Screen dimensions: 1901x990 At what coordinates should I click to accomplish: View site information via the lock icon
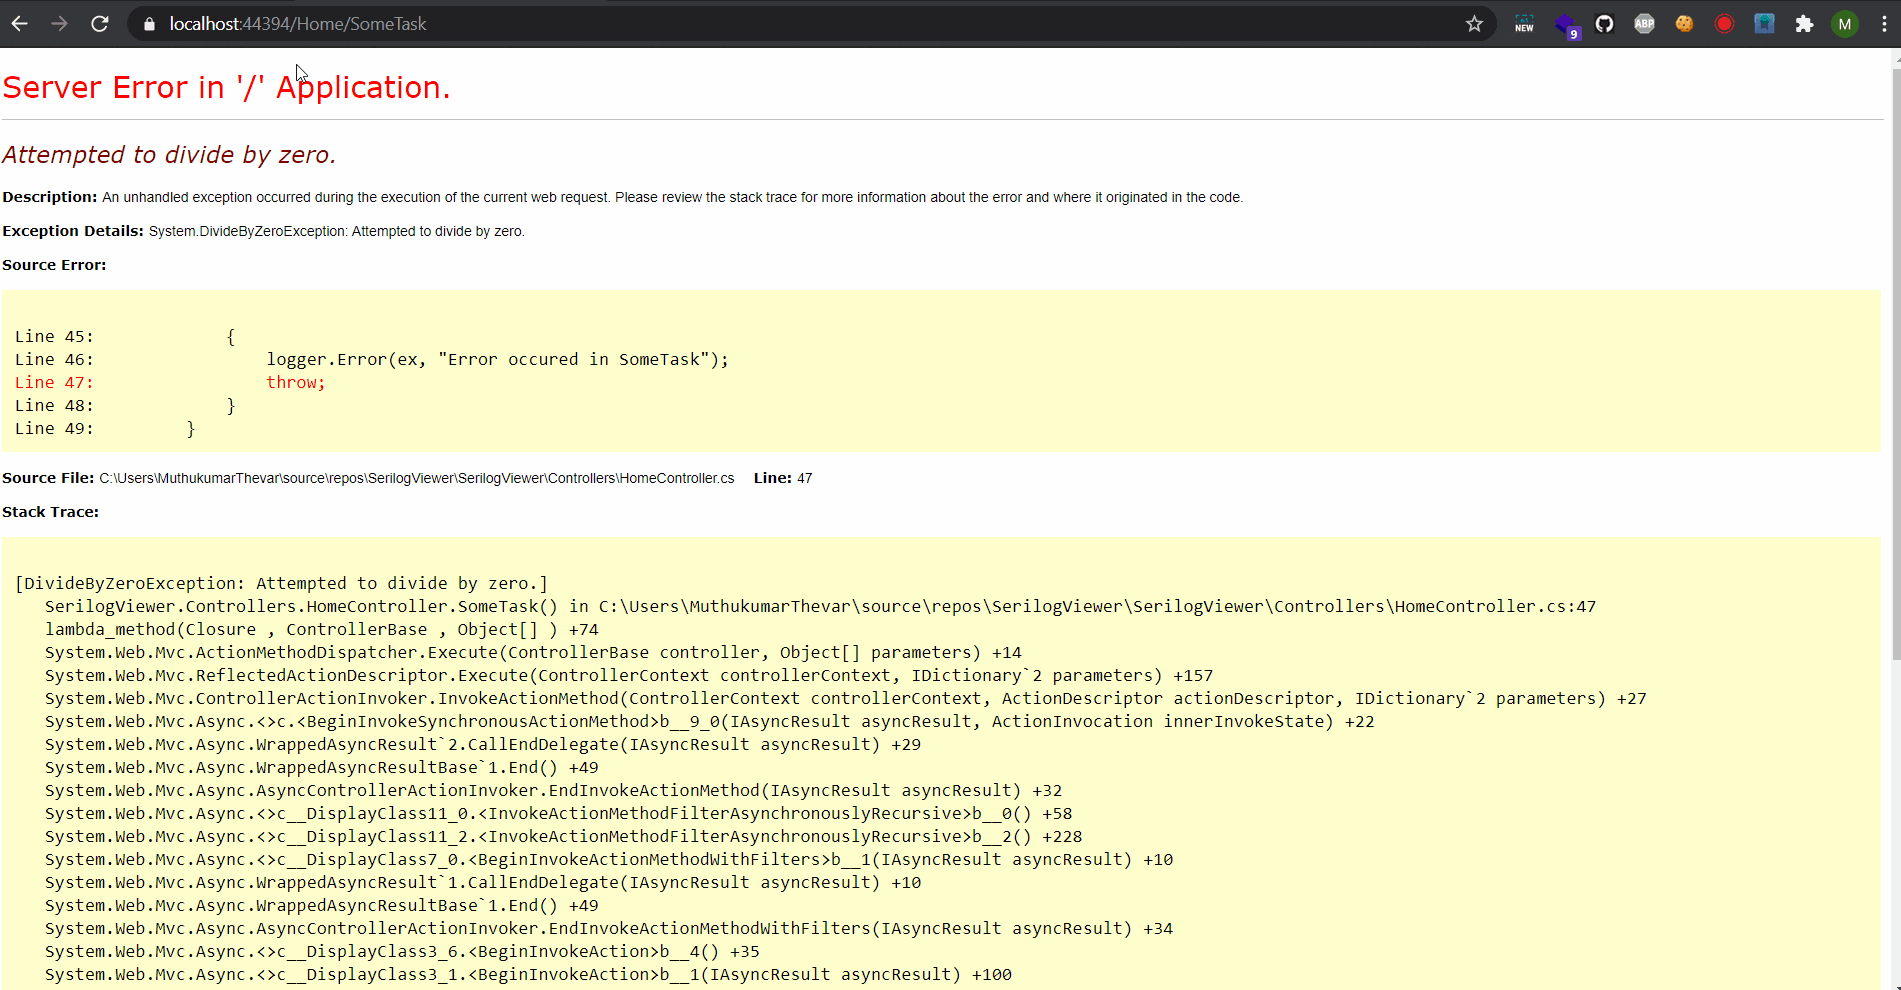(x=149, y=24)
